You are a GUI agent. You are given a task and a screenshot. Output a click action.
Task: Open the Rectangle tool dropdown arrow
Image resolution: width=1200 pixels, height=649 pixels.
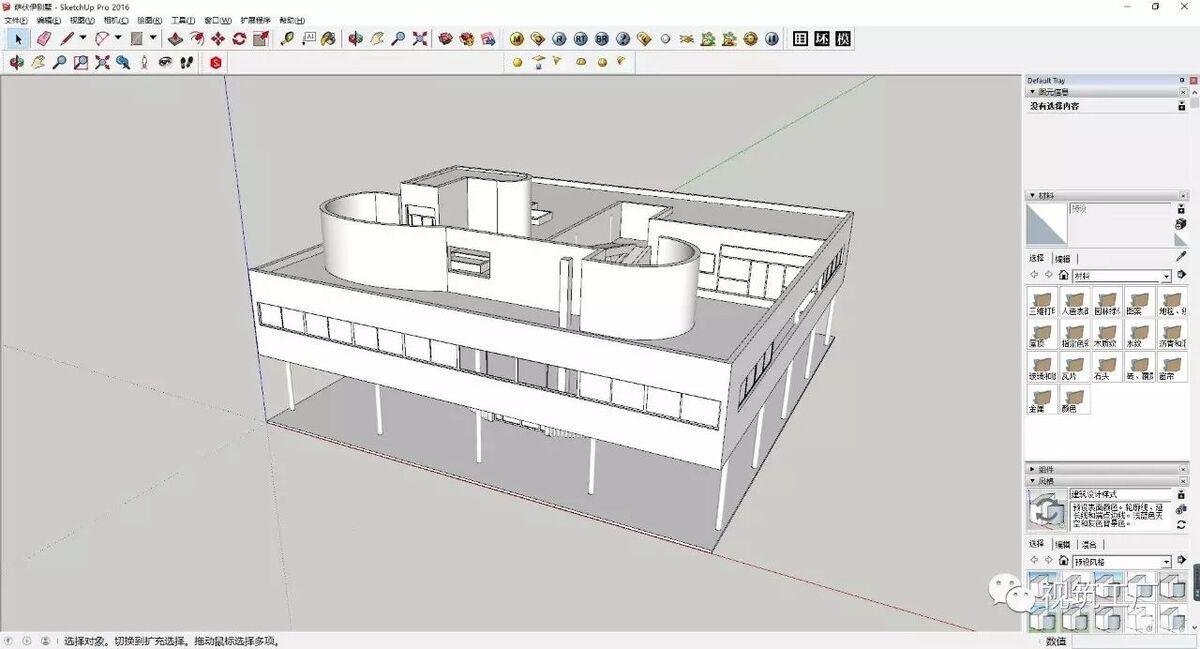pos(153,39)
